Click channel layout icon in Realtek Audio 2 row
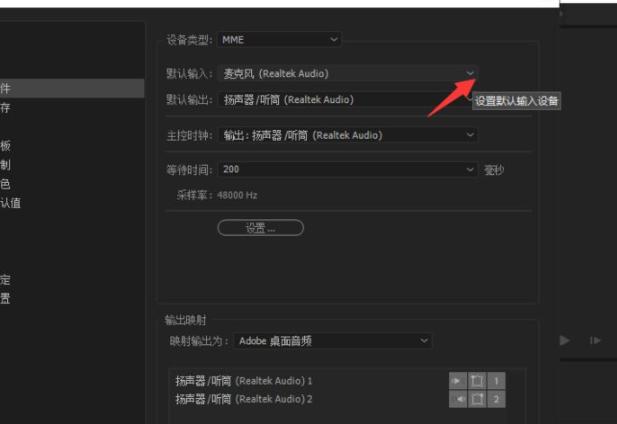The height and width of the screenshot is (424, 617). coord(477,399)
